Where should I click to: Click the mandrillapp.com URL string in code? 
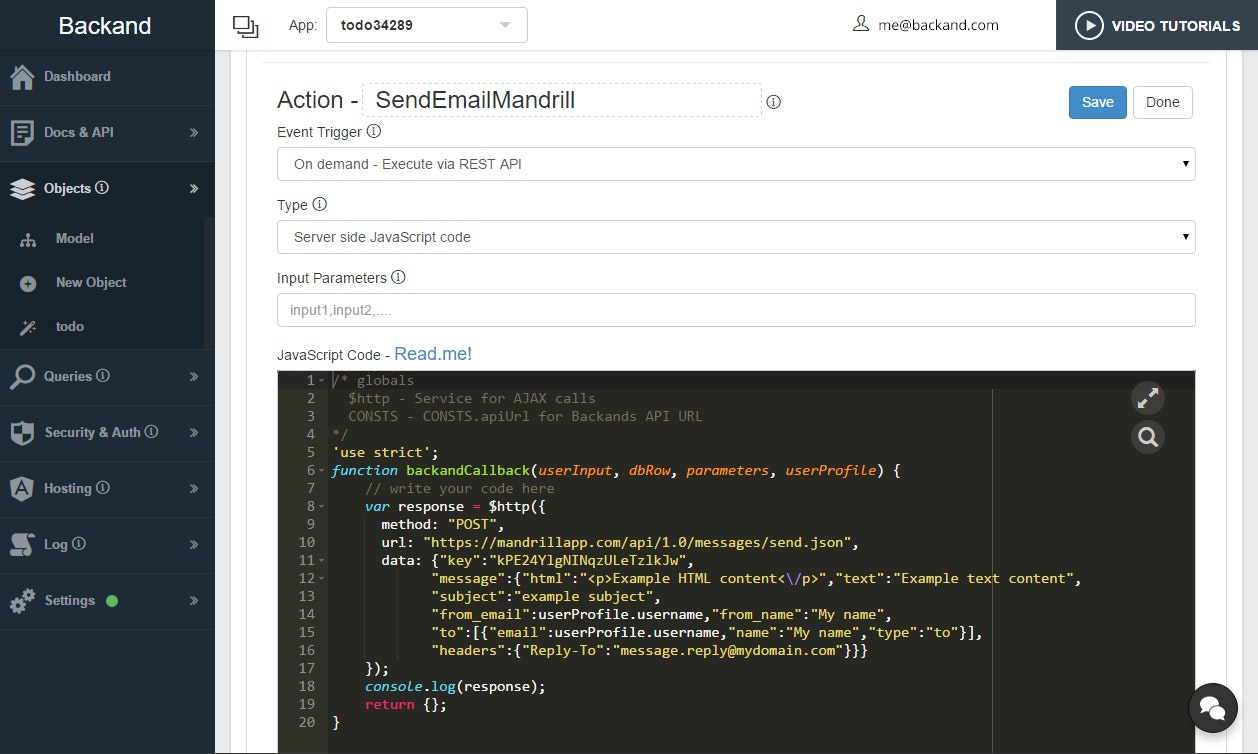point(637,543)
